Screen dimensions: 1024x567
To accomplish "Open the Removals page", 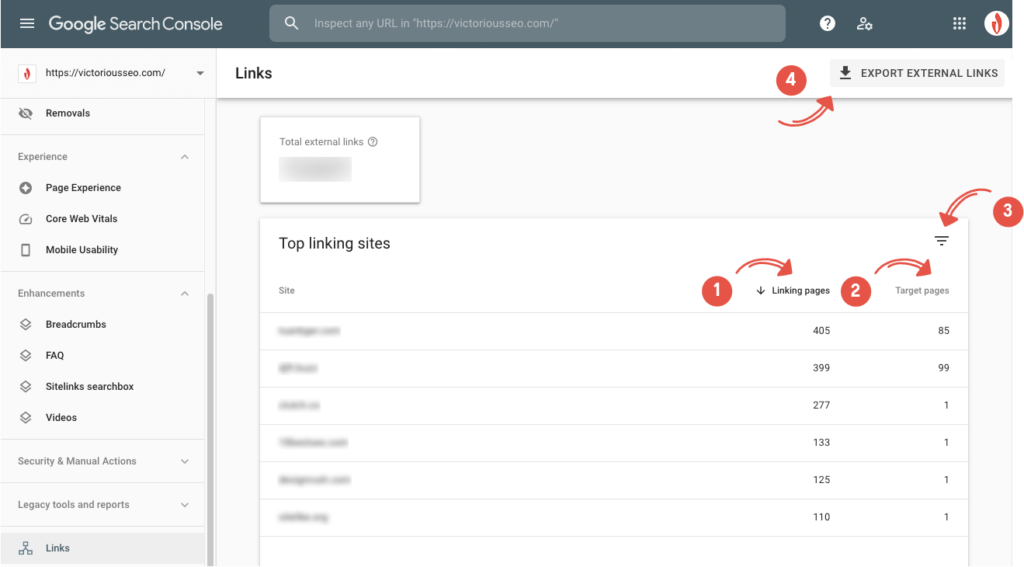I will [67, 113].
